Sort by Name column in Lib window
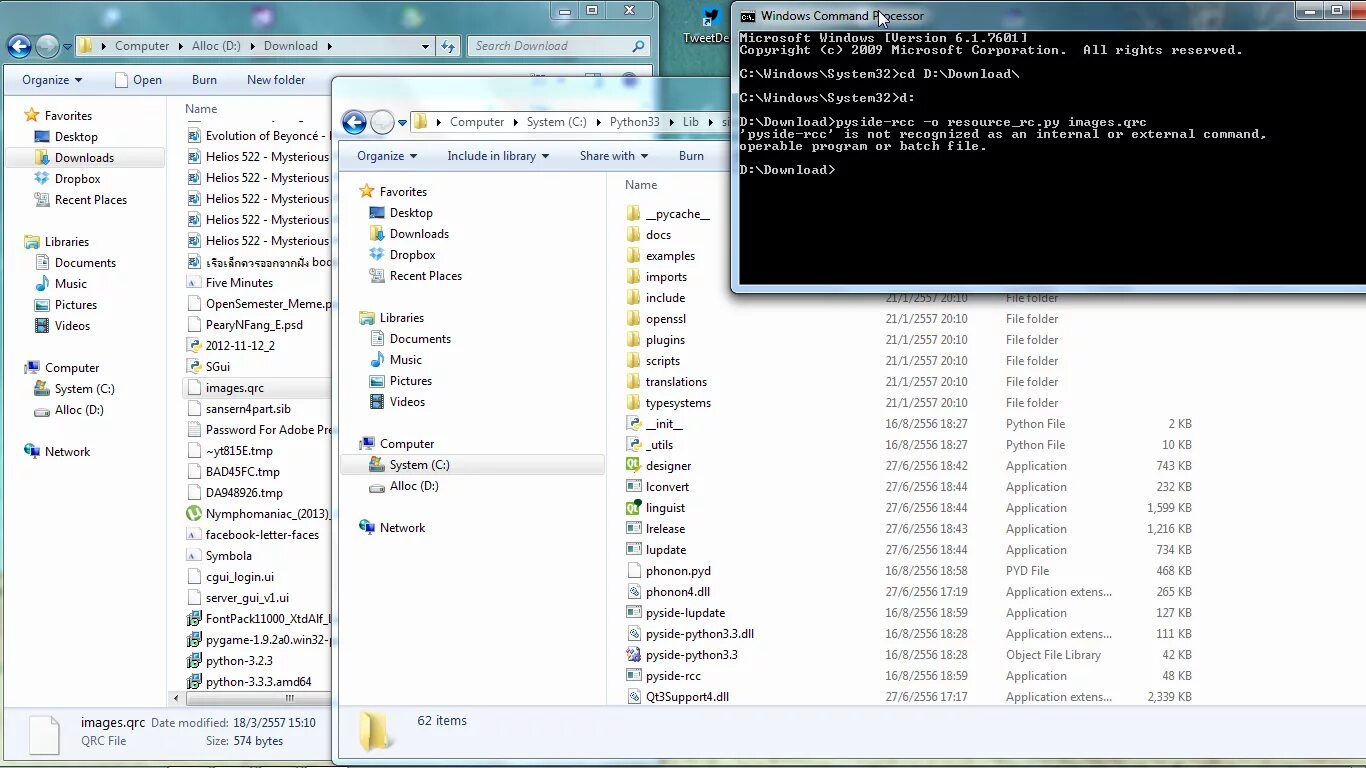The image size is (1366, 768). 641,185
